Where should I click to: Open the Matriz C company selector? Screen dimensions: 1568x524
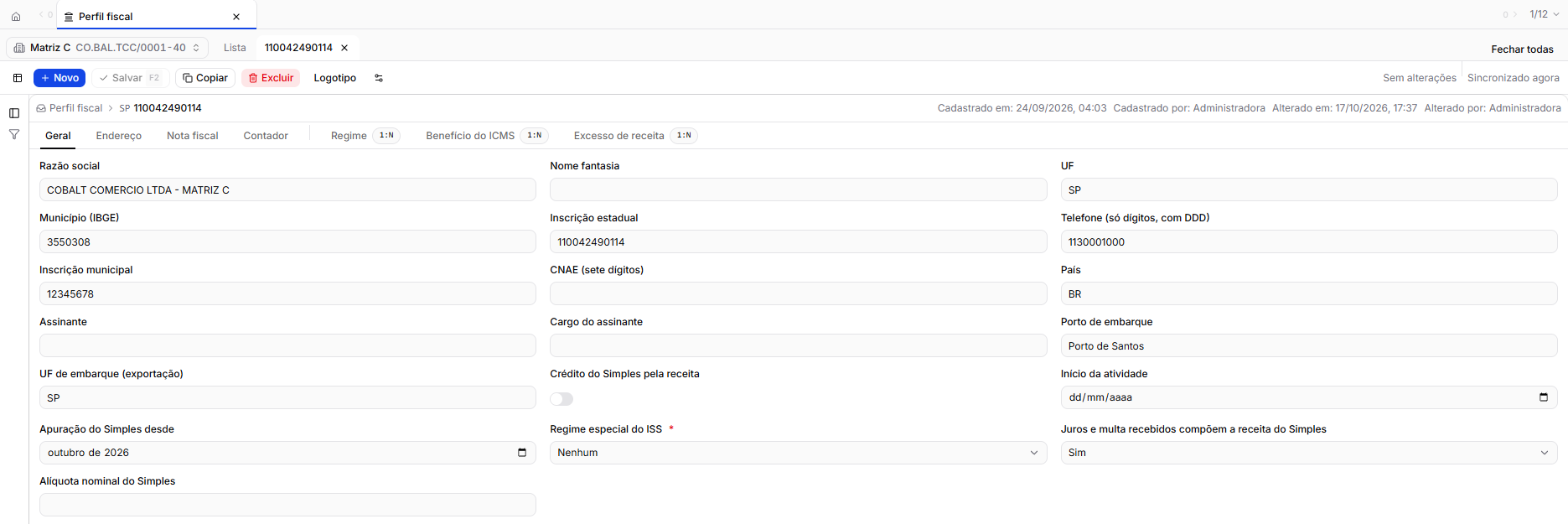[107, 47]
